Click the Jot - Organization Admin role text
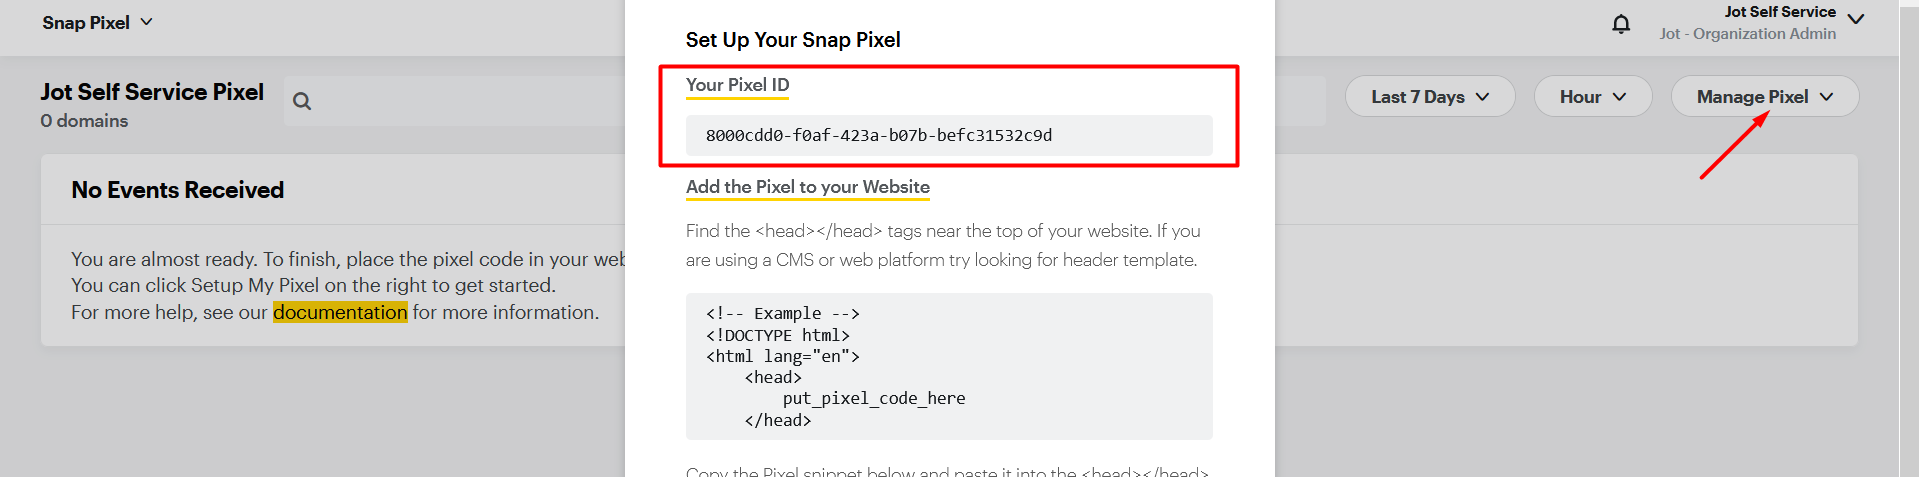Screen dimensions: 1919x477 (1748, 34)
